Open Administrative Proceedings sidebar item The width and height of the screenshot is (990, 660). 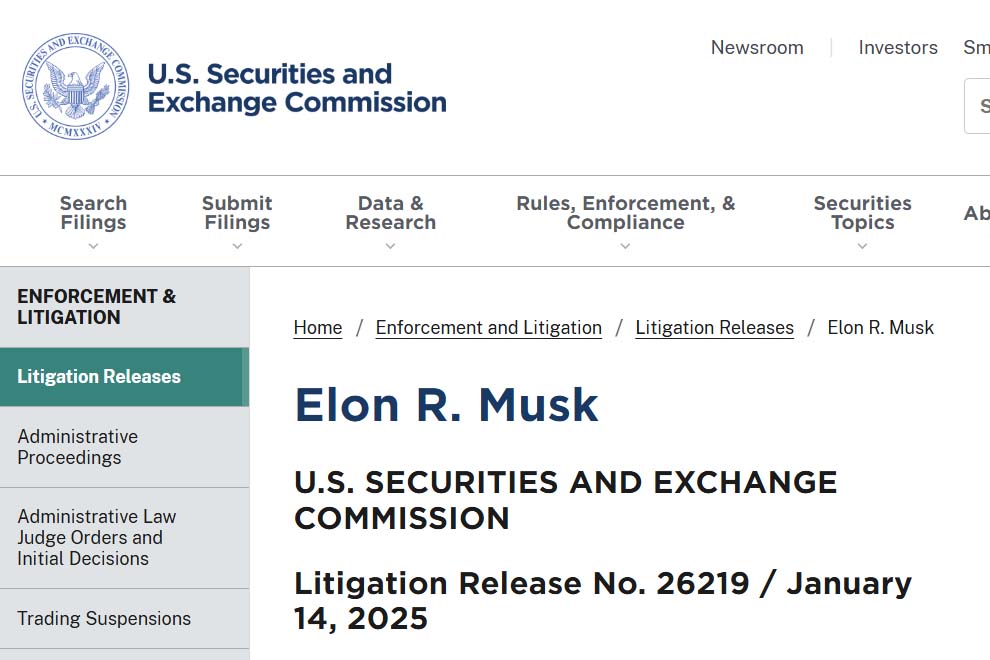pos(78,447)
